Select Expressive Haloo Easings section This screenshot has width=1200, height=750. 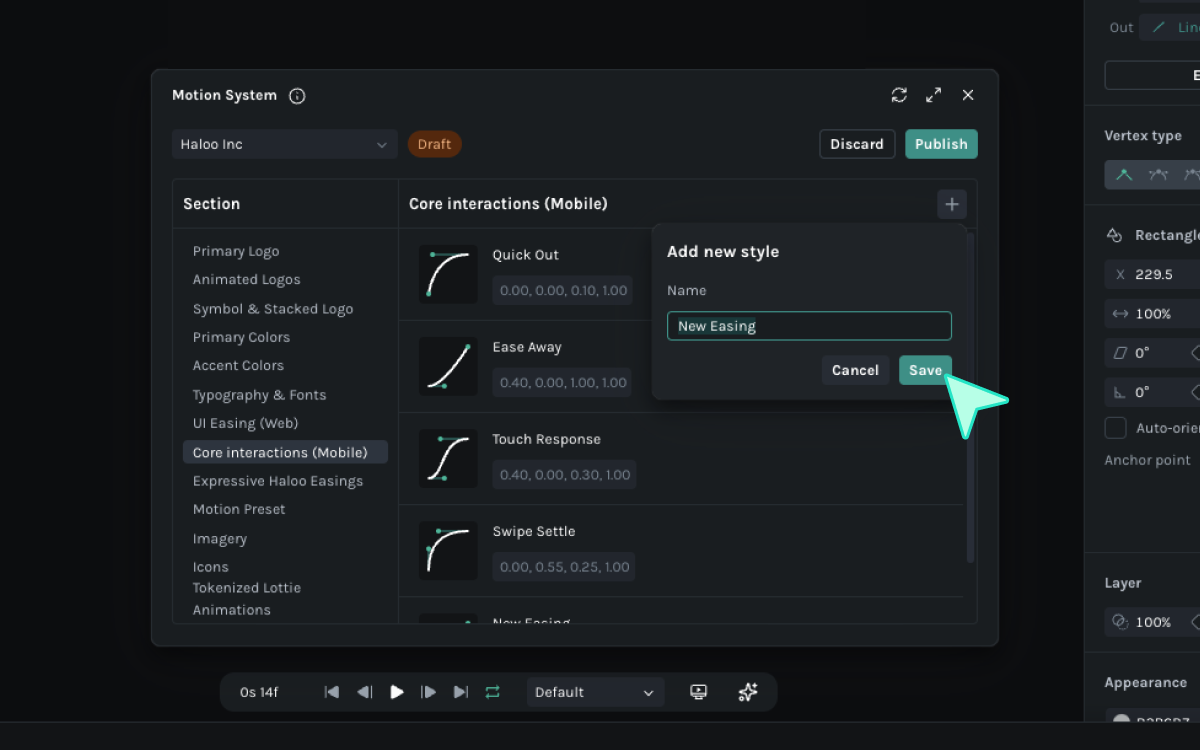click(278, 481)
